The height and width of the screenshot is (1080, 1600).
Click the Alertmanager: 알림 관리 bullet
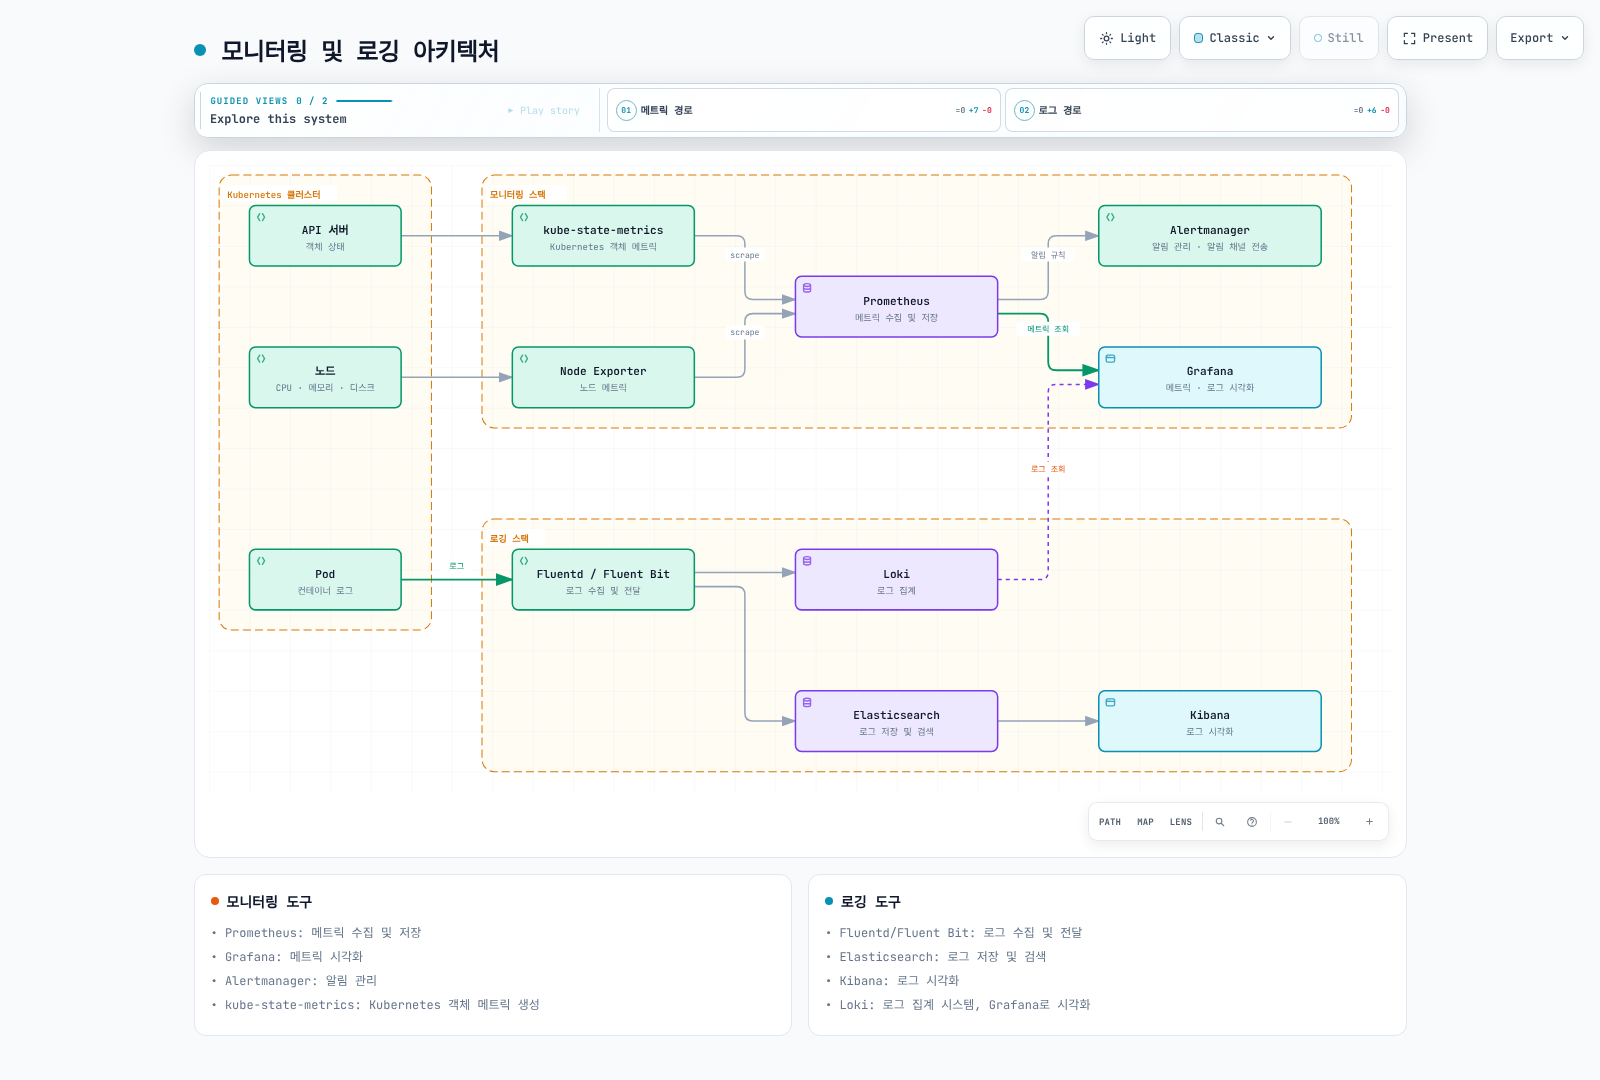[x=301, y=981]
